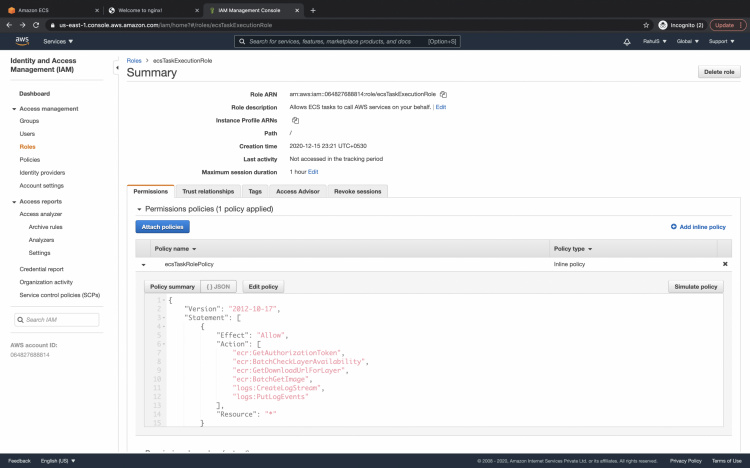
Task: Copy the Role ARN with the copy icon
Action: [x=443, y=94]
